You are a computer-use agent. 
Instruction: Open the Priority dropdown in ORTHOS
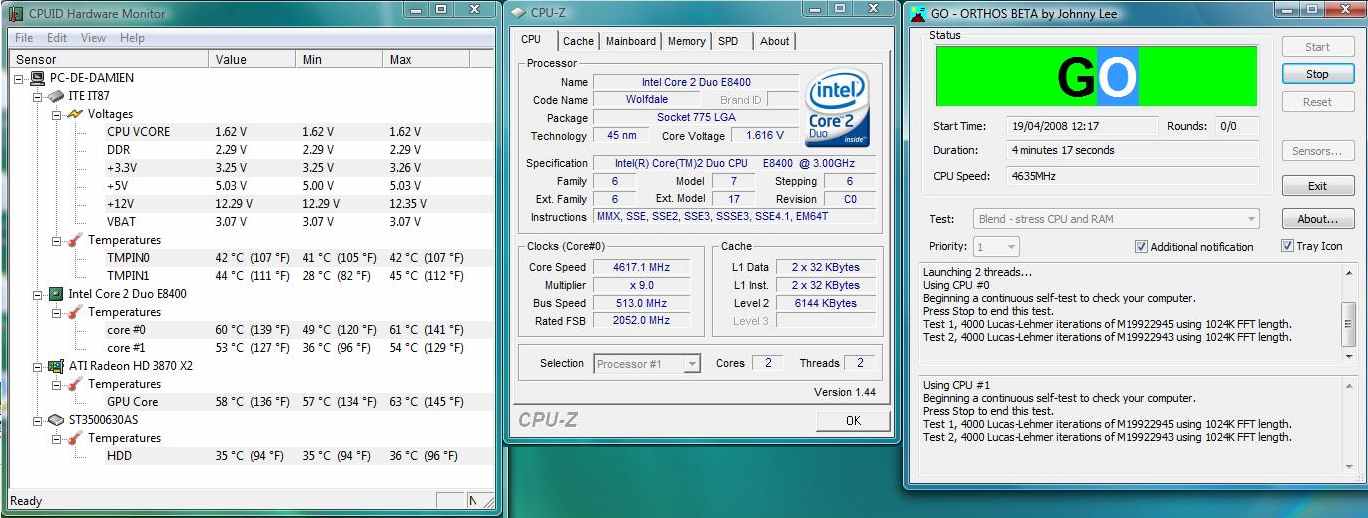[1011, 246]
